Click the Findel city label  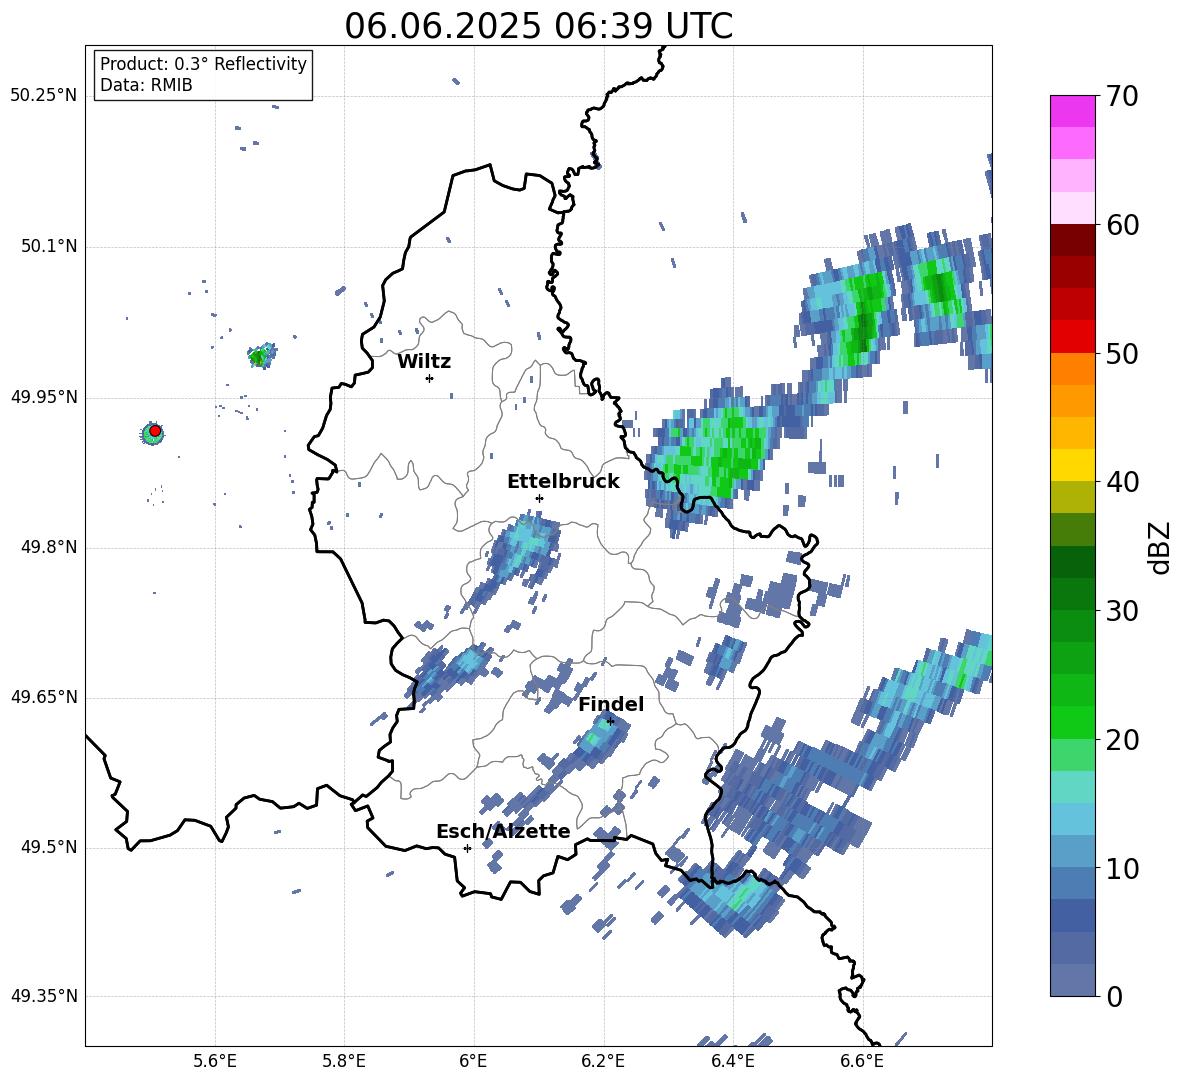(x=611, y=704)
